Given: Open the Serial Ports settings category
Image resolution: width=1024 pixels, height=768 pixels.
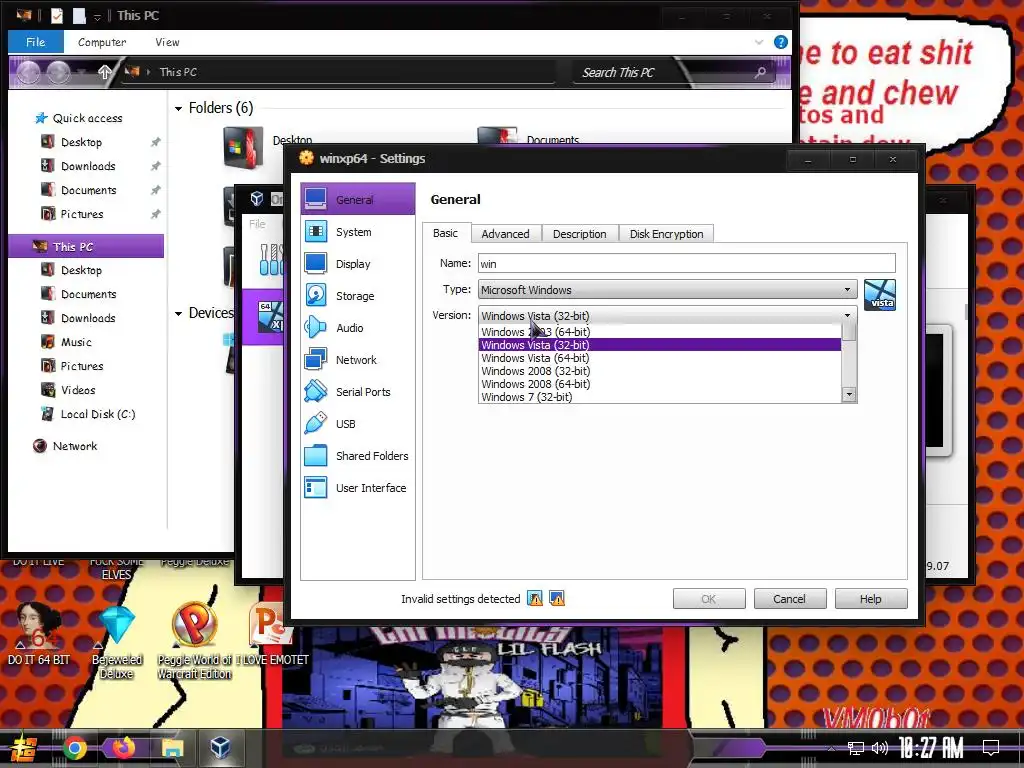Looking at the screenshot, I should point(358,392).
